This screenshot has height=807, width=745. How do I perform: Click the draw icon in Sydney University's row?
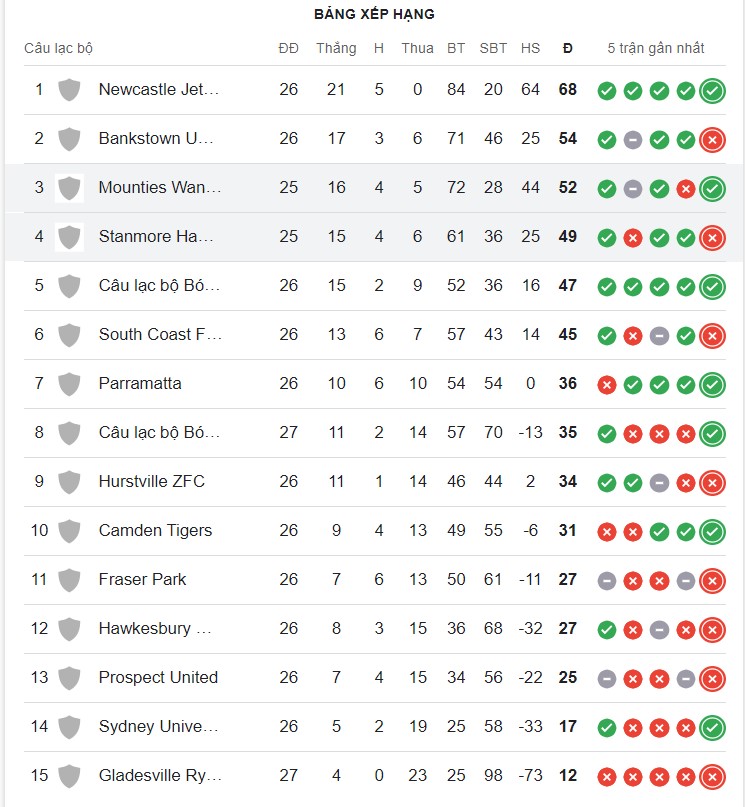(x=659, y=726)
